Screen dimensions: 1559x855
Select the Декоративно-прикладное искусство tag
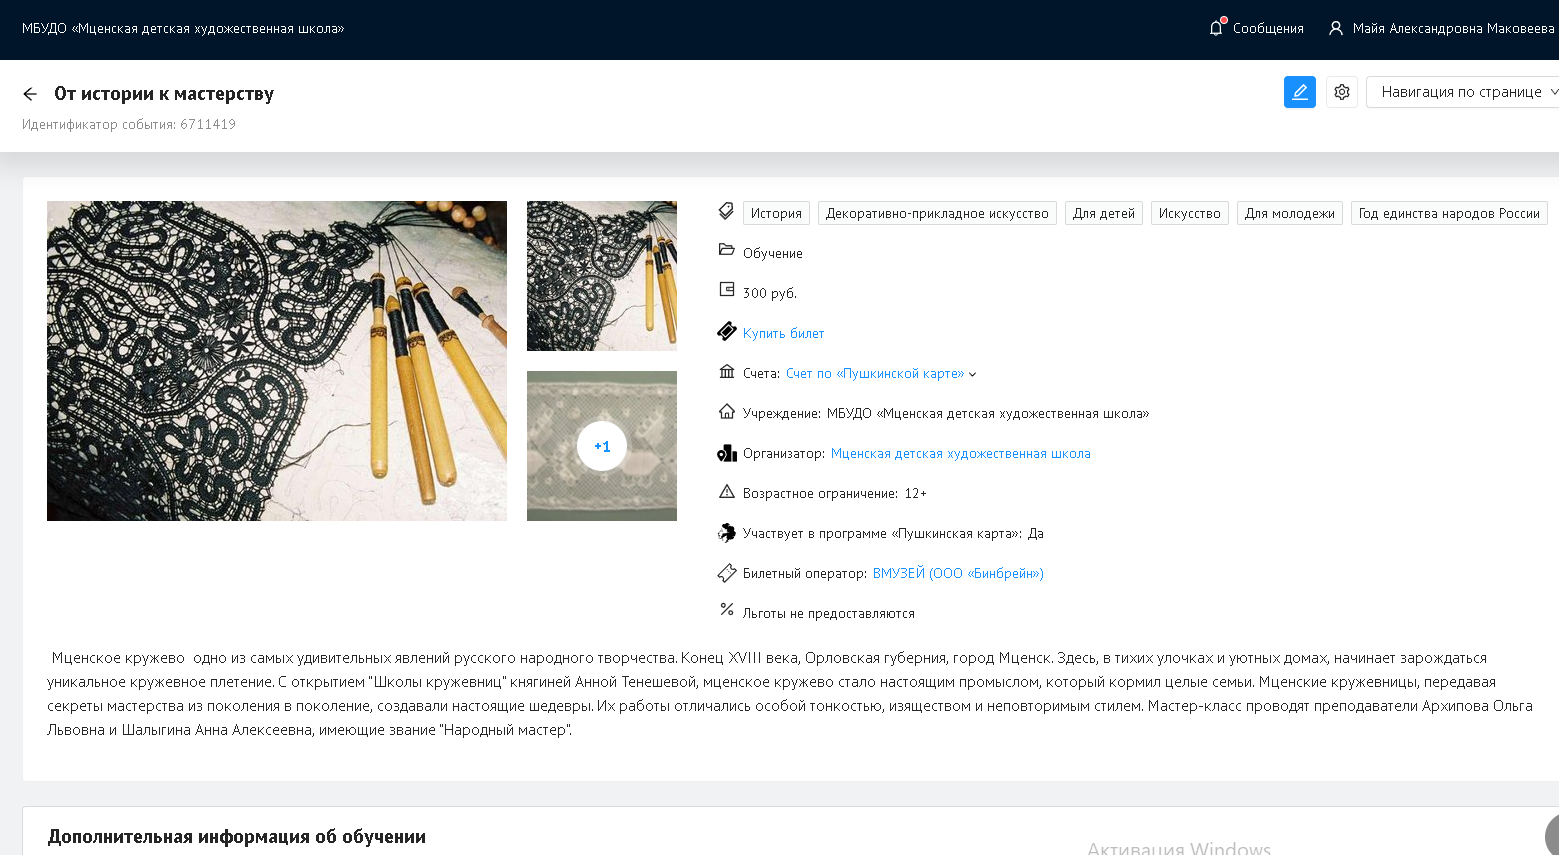coord(937,213)
